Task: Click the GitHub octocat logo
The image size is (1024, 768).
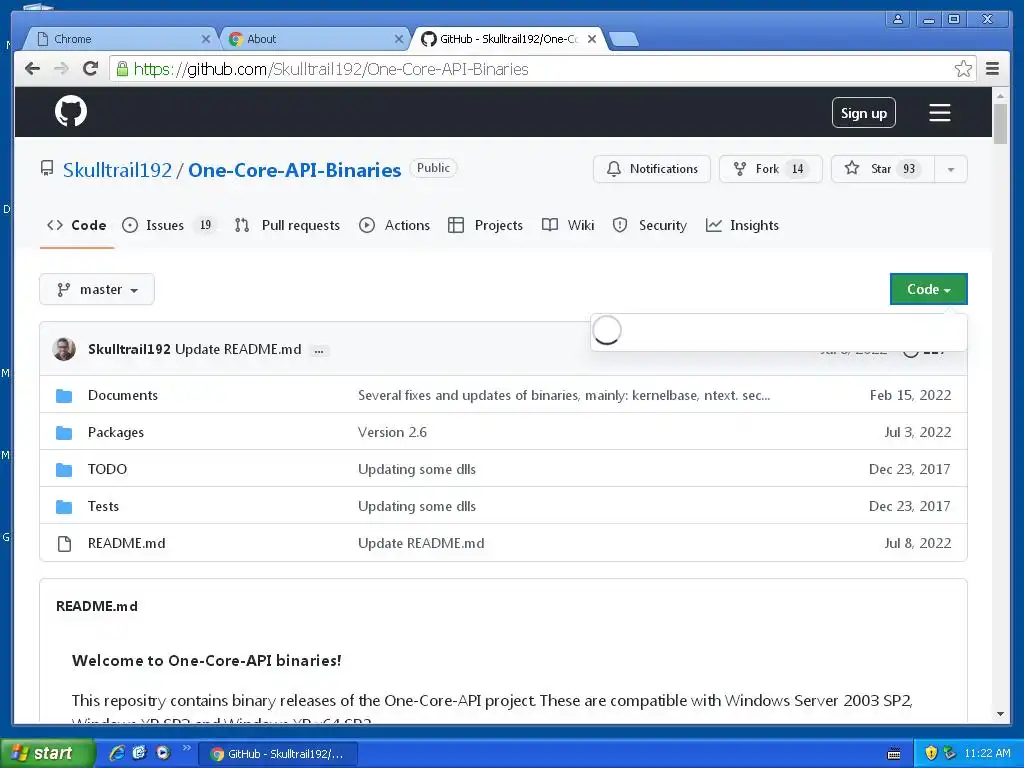Action: pyautogui.click(x=71, y=112)
